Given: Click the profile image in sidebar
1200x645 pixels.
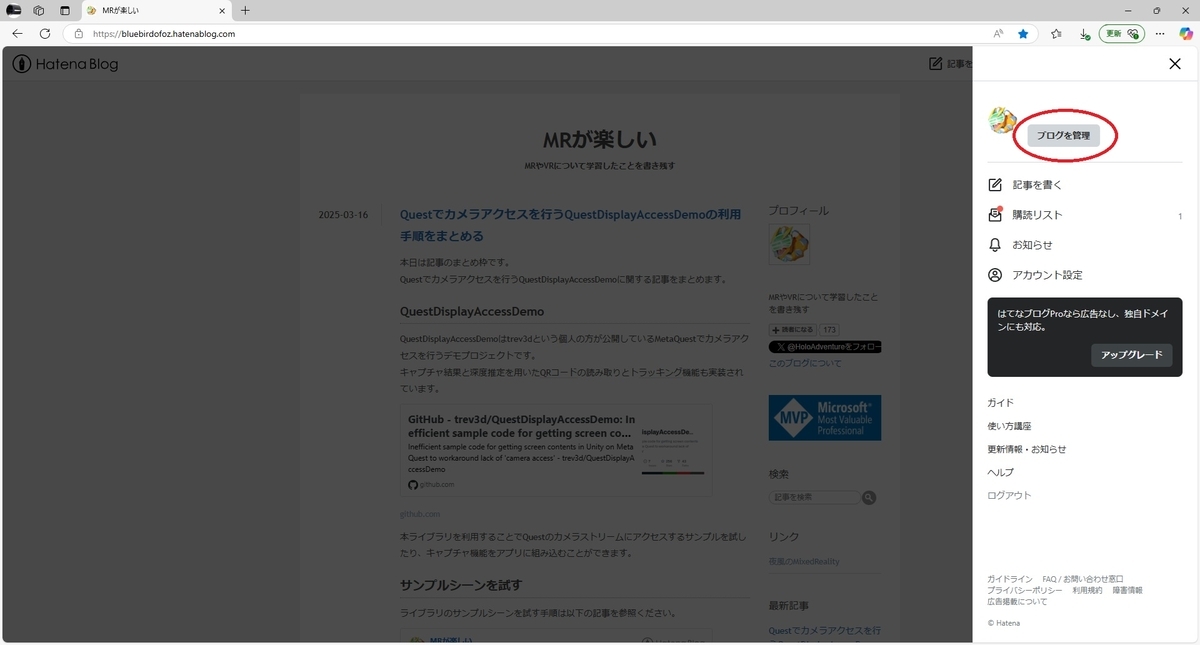Looking at the screenshot, I should 789,245.
